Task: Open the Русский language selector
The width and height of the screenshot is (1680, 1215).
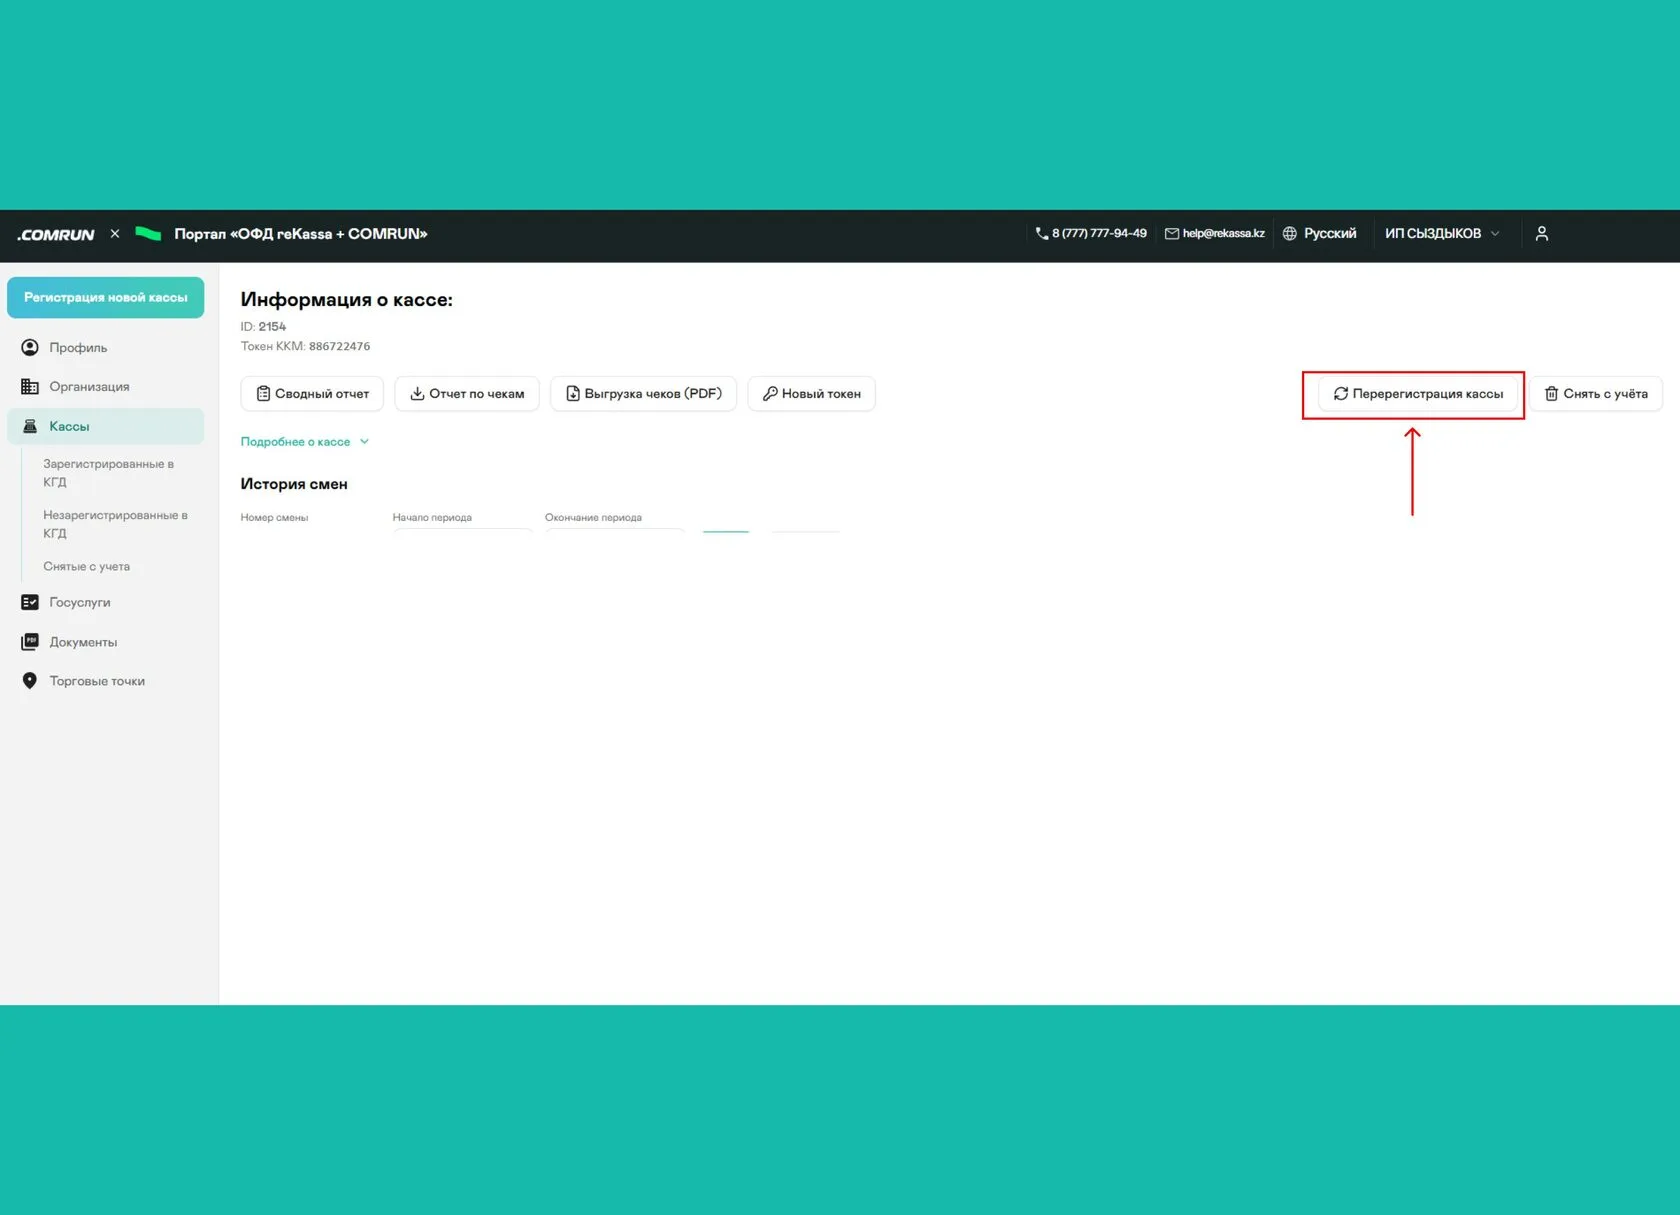Action: point(1320,233)
